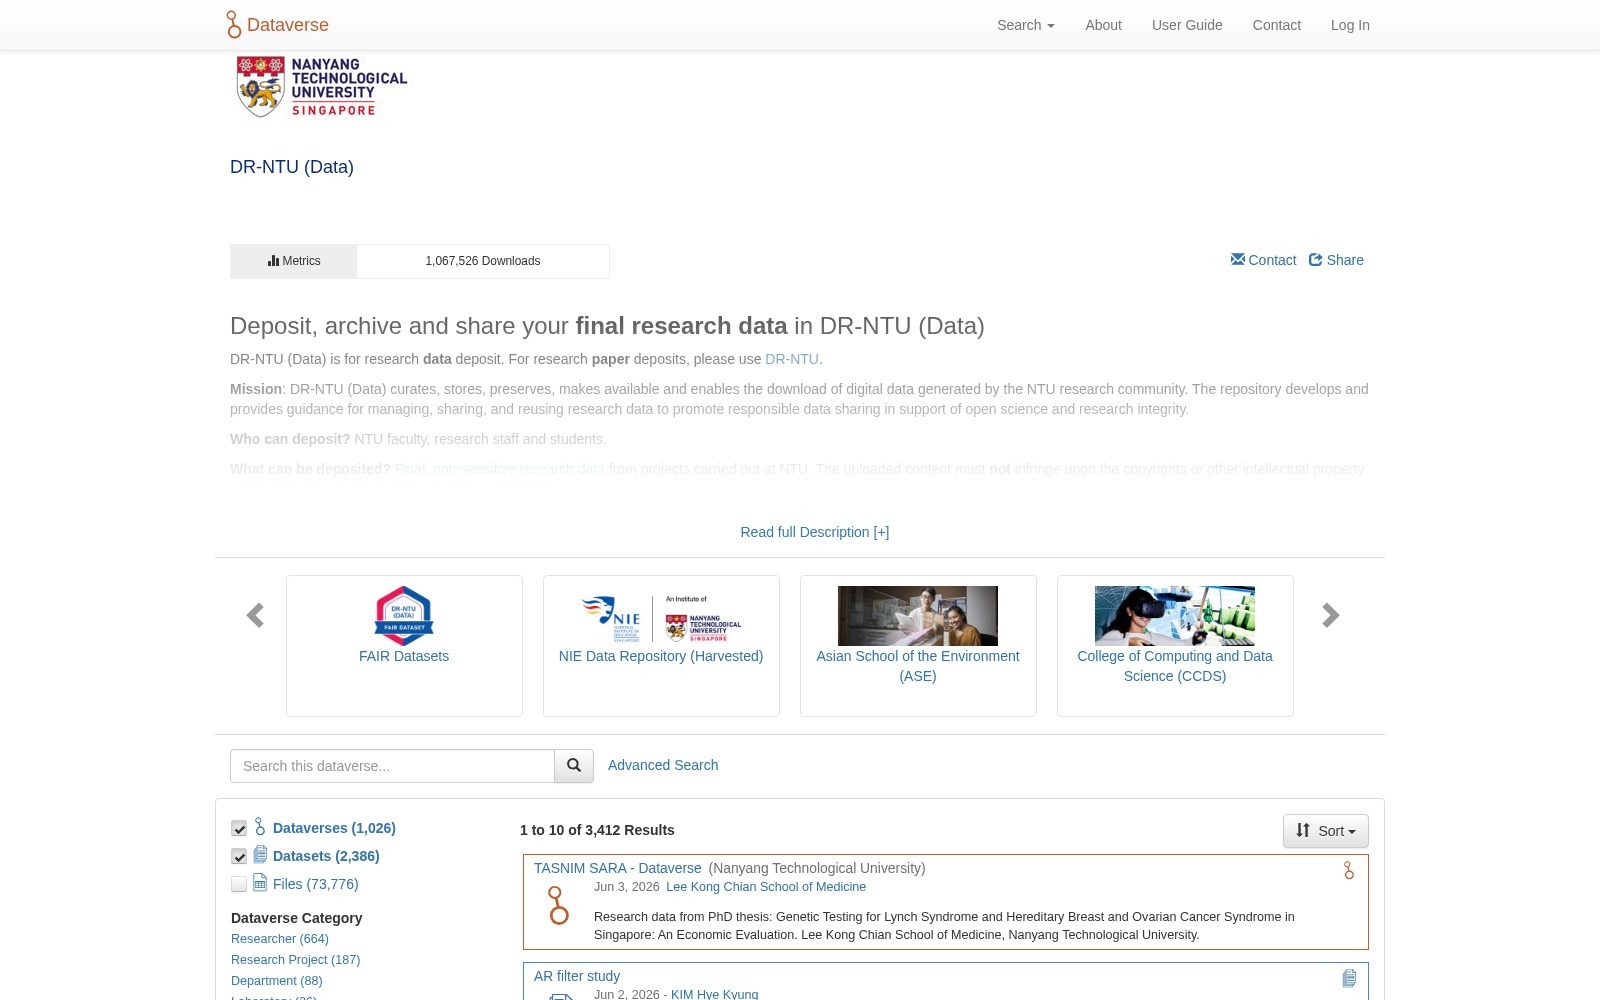Click the large dataverse icon beside TASNIM SARA
The height and width of the screenshot is (1000, 1600).
(x=558, y=906)
